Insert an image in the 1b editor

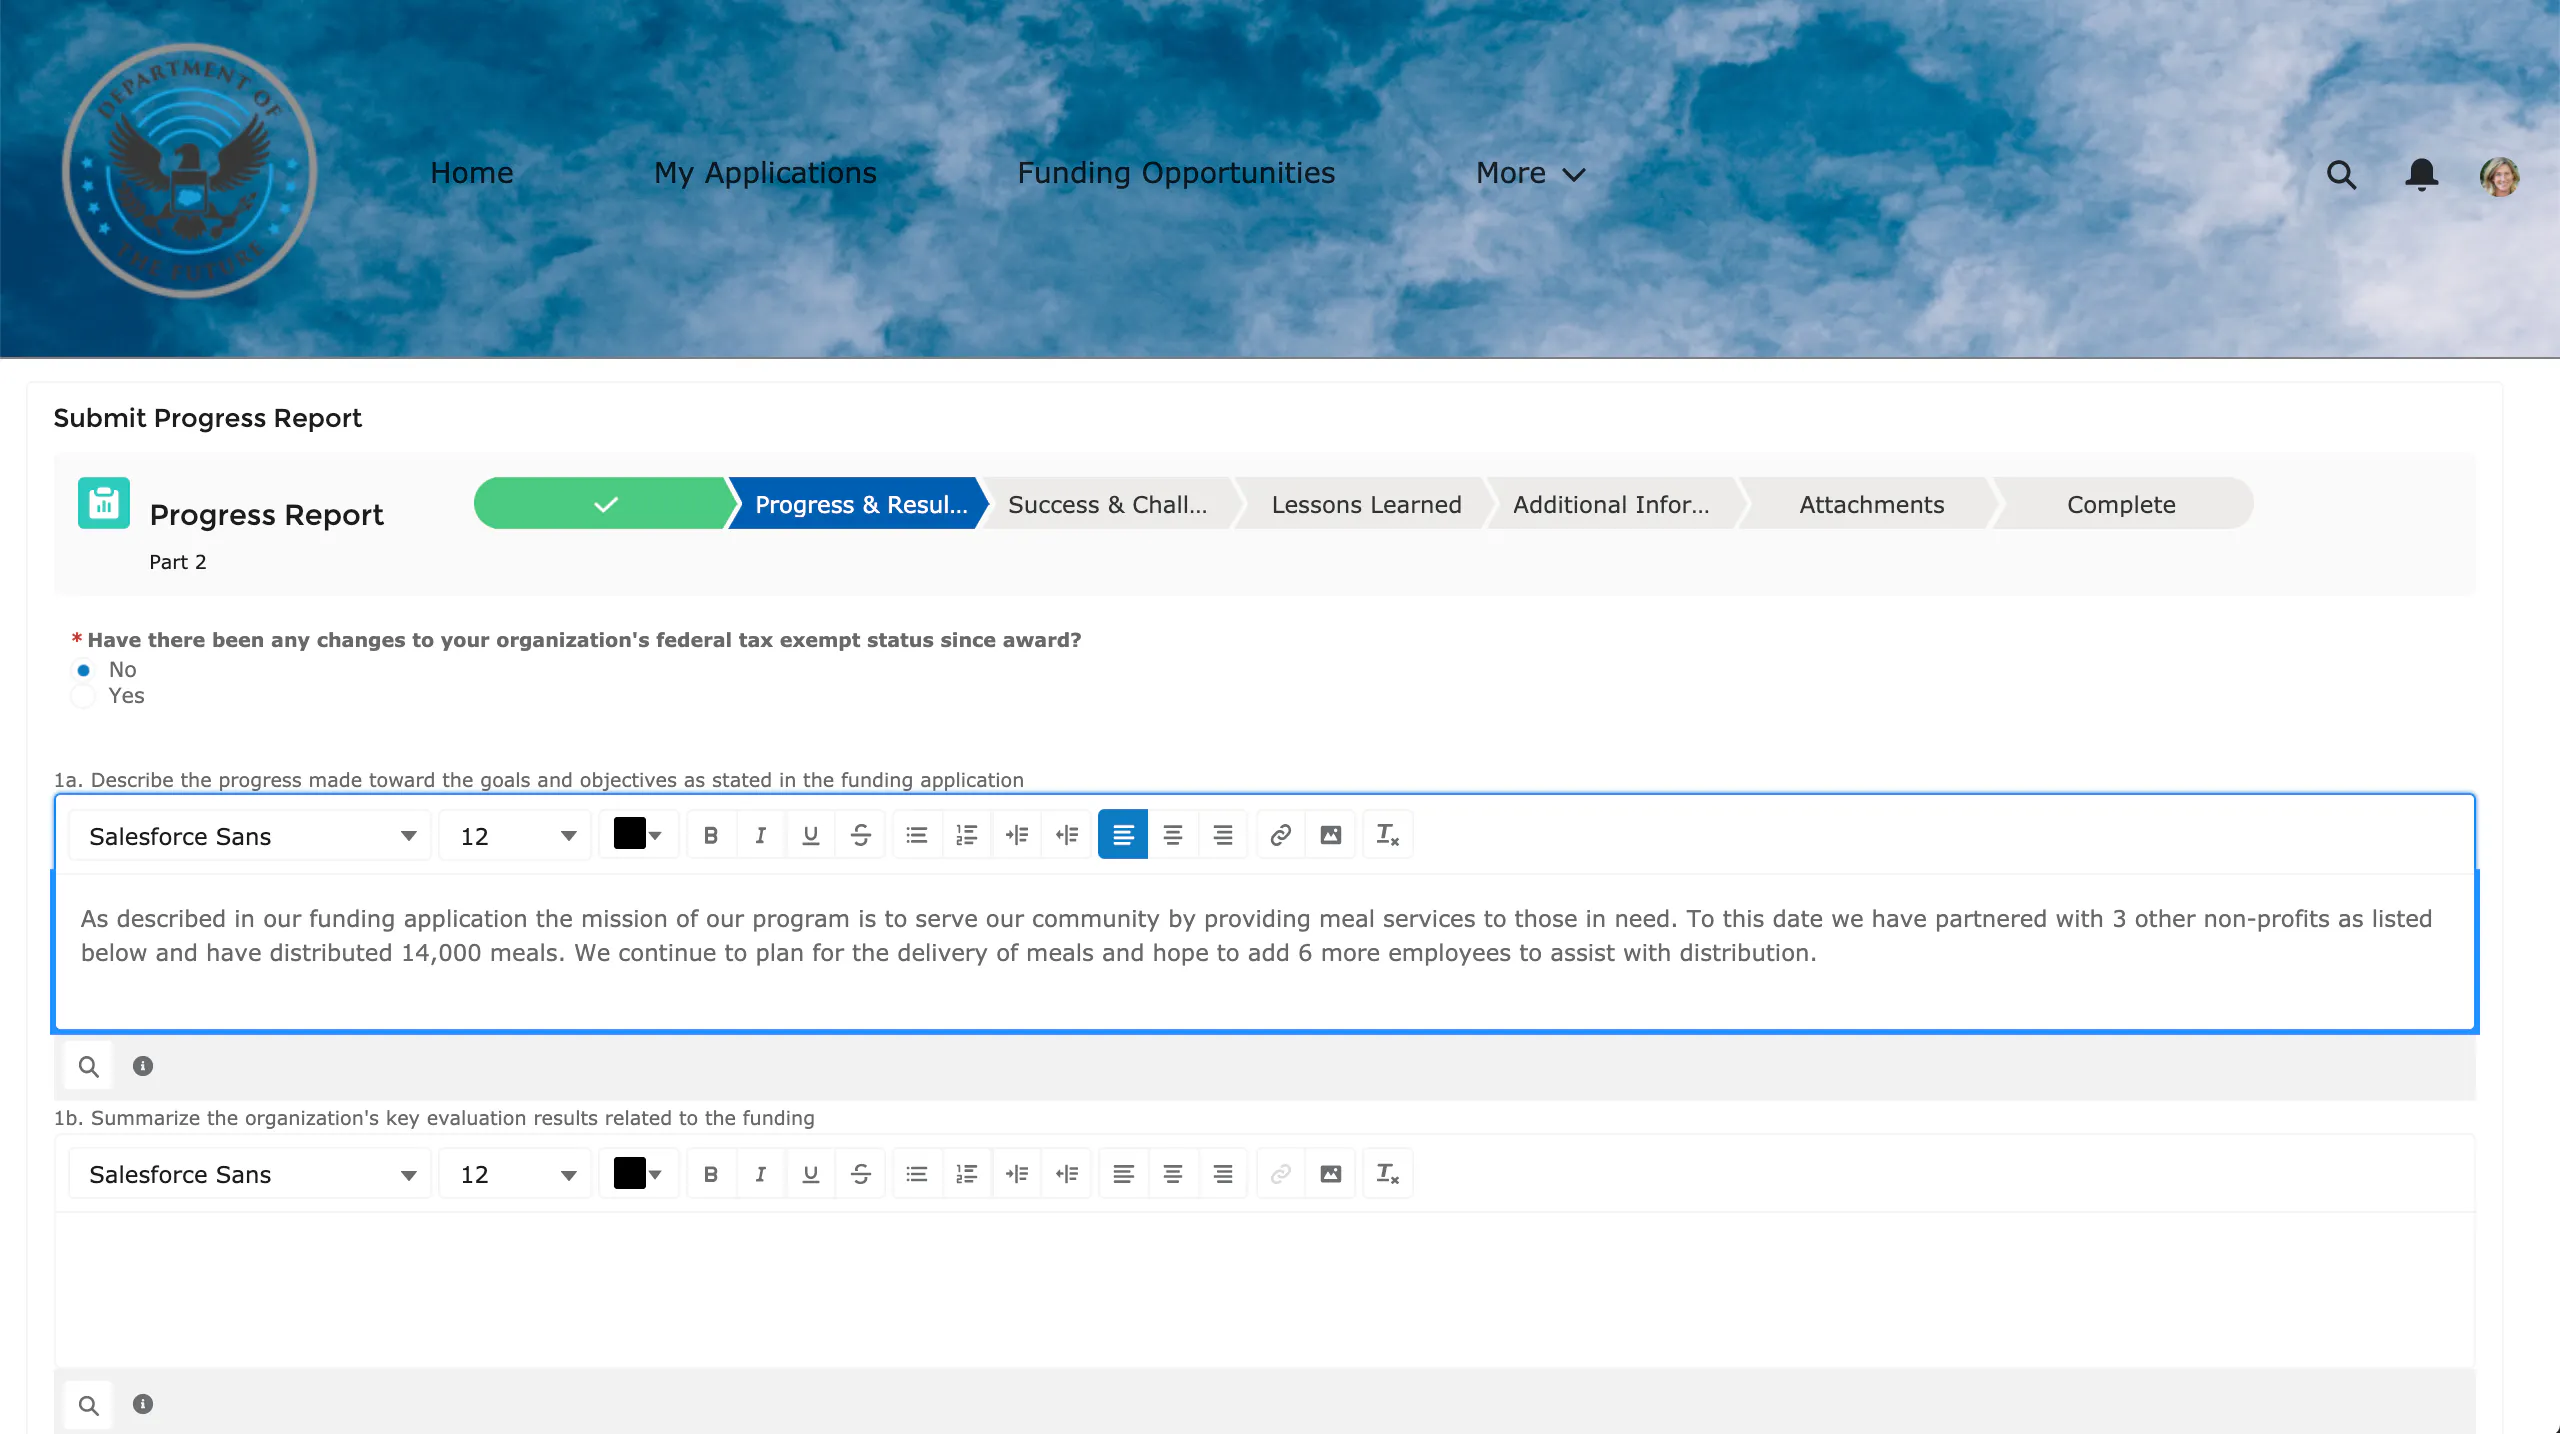pyautogui.click(x=1330, y=1173)
